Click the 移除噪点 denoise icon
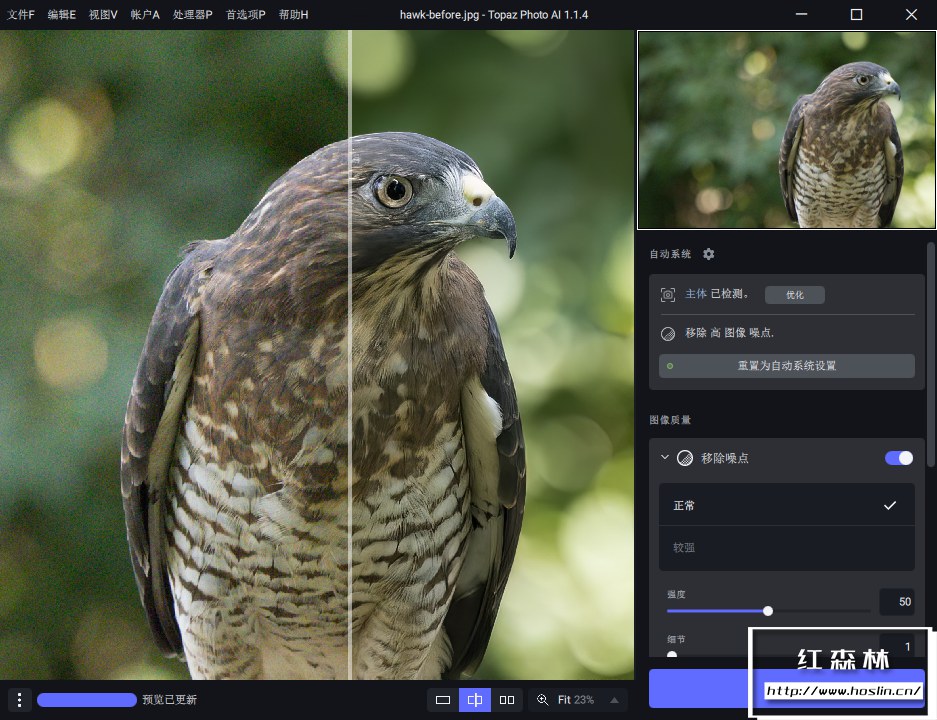This screenshot has width=937, height=720. coord(685,458)
